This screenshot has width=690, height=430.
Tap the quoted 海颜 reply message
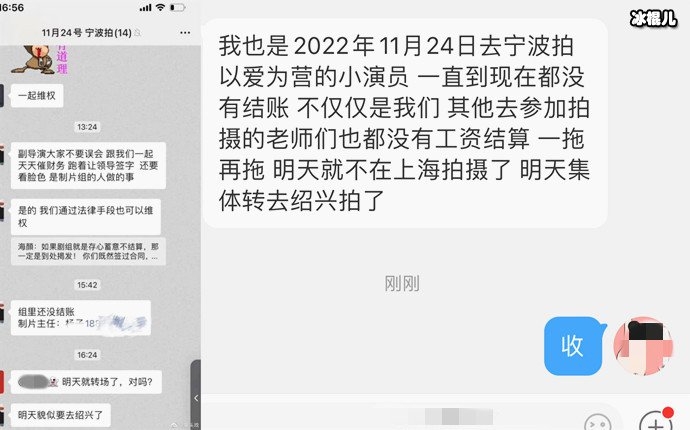click(x=88, y=251)
